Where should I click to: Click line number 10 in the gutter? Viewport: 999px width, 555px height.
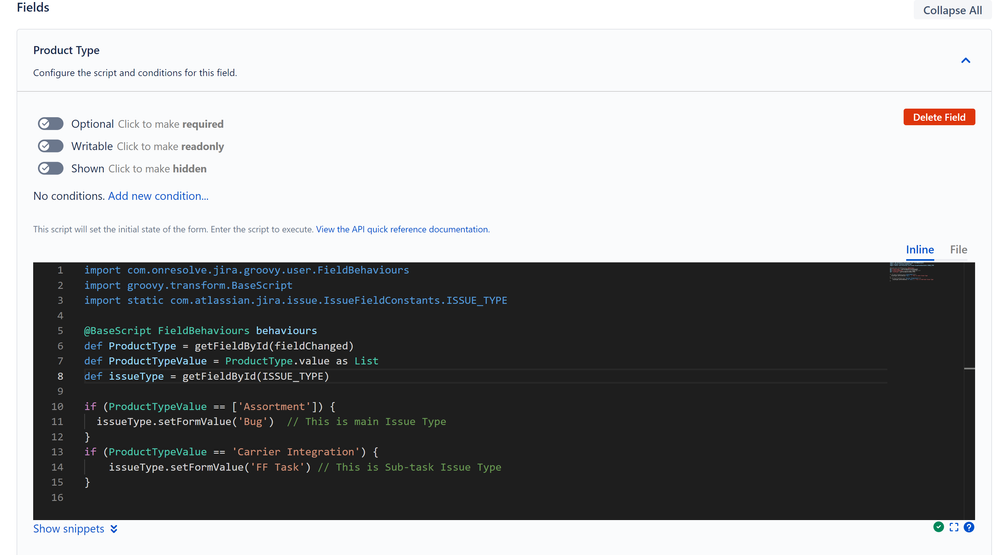tap(57, 407)
